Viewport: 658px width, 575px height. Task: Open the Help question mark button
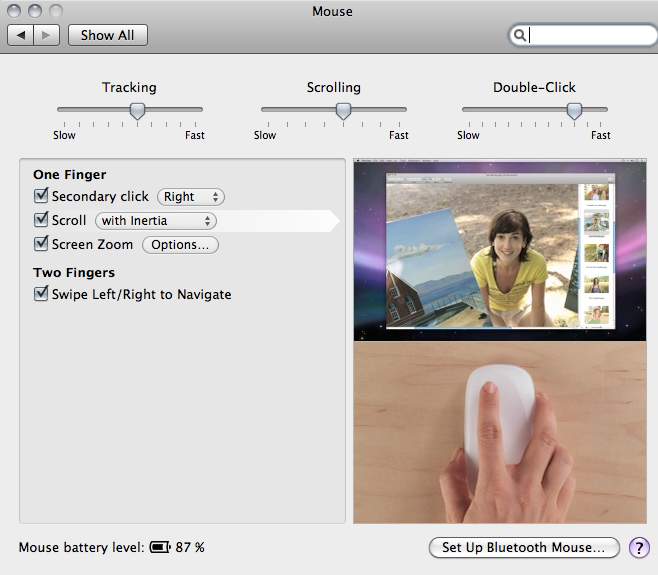(637, 547)
